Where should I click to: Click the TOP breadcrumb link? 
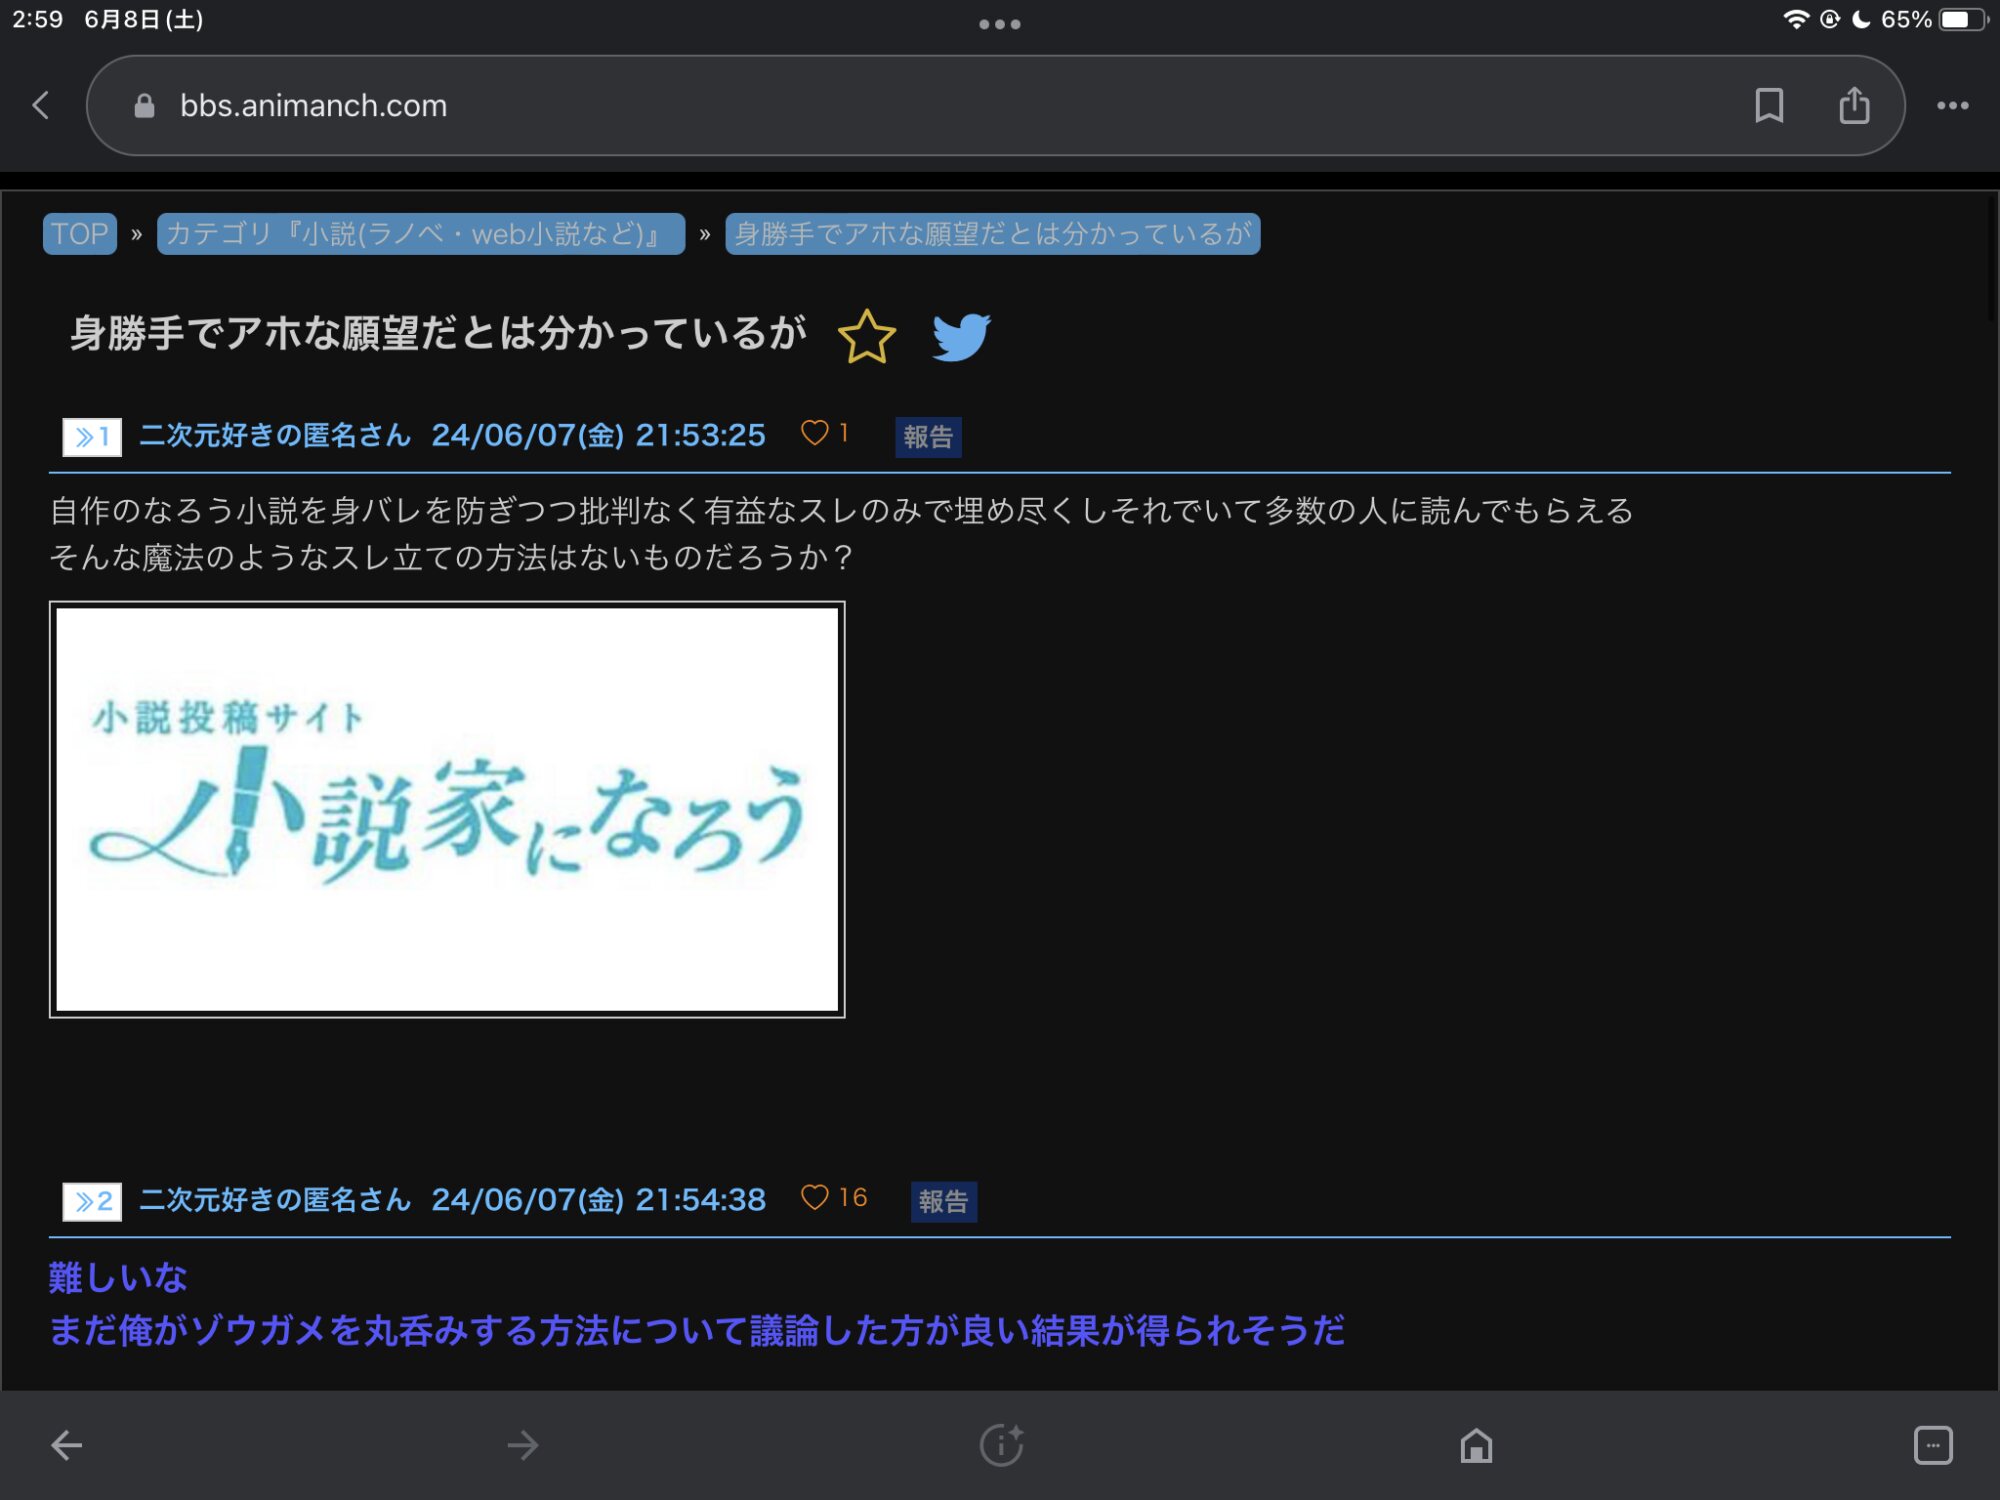pyautogui.click(x=80, y=234)
